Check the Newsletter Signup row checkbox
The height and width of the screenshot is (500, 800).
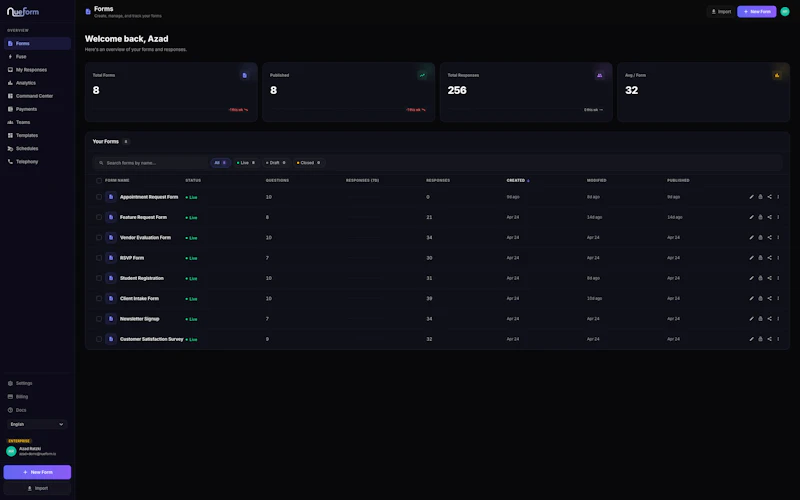pos(99,319)
